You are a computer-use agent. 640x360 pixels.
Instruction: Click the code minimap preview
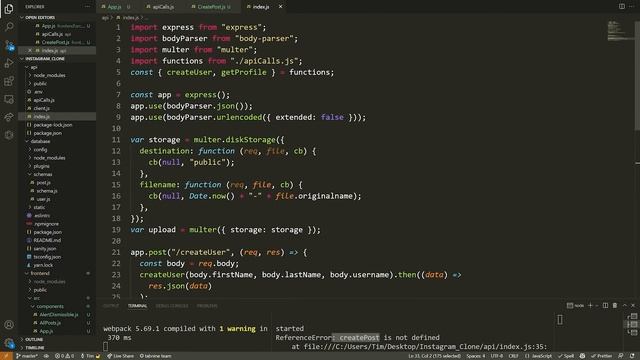click(x=620, y=31)
